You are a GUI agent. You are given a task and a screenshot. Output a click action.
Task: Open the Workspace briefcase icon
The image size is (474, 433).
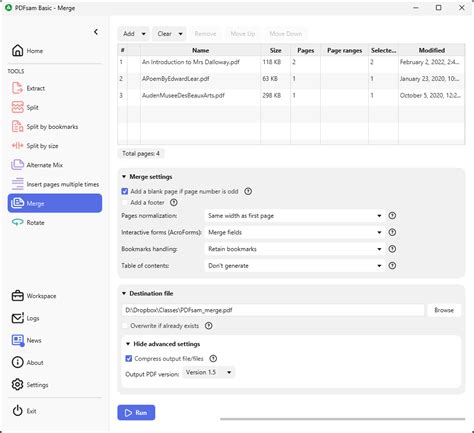click(17, 296)
